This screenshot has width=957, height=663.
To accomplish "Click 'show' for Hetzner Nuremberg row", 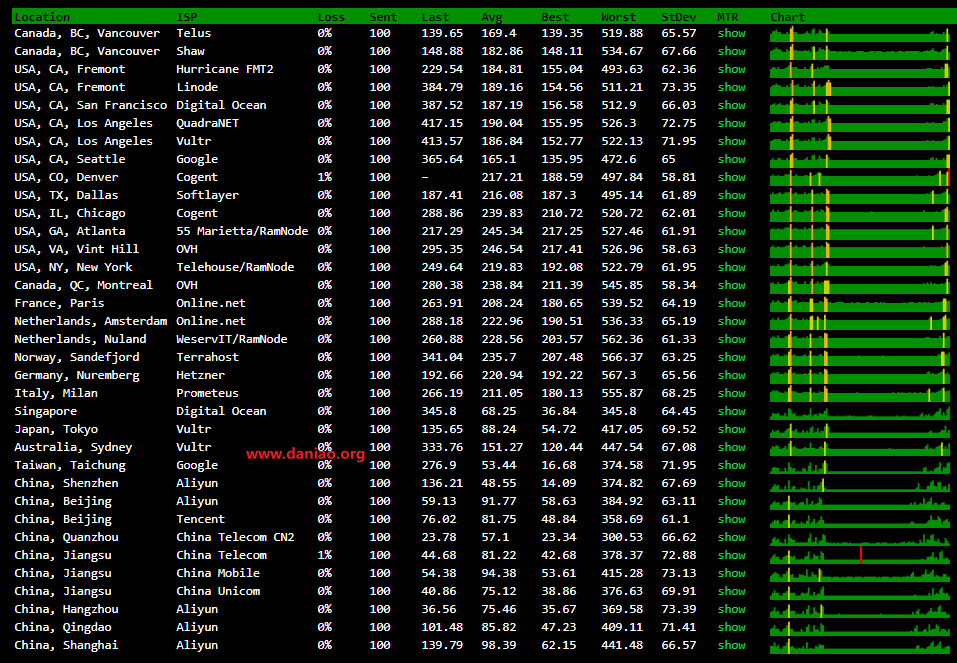I will point(731,375).
